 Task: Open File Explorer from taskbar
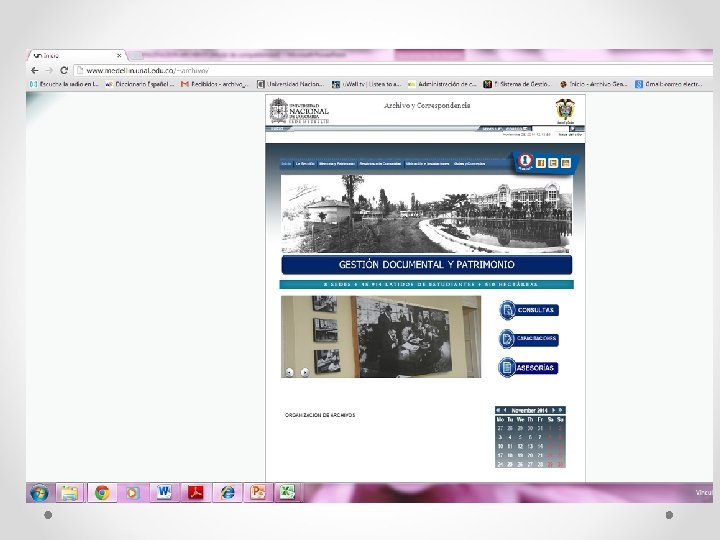69,493
